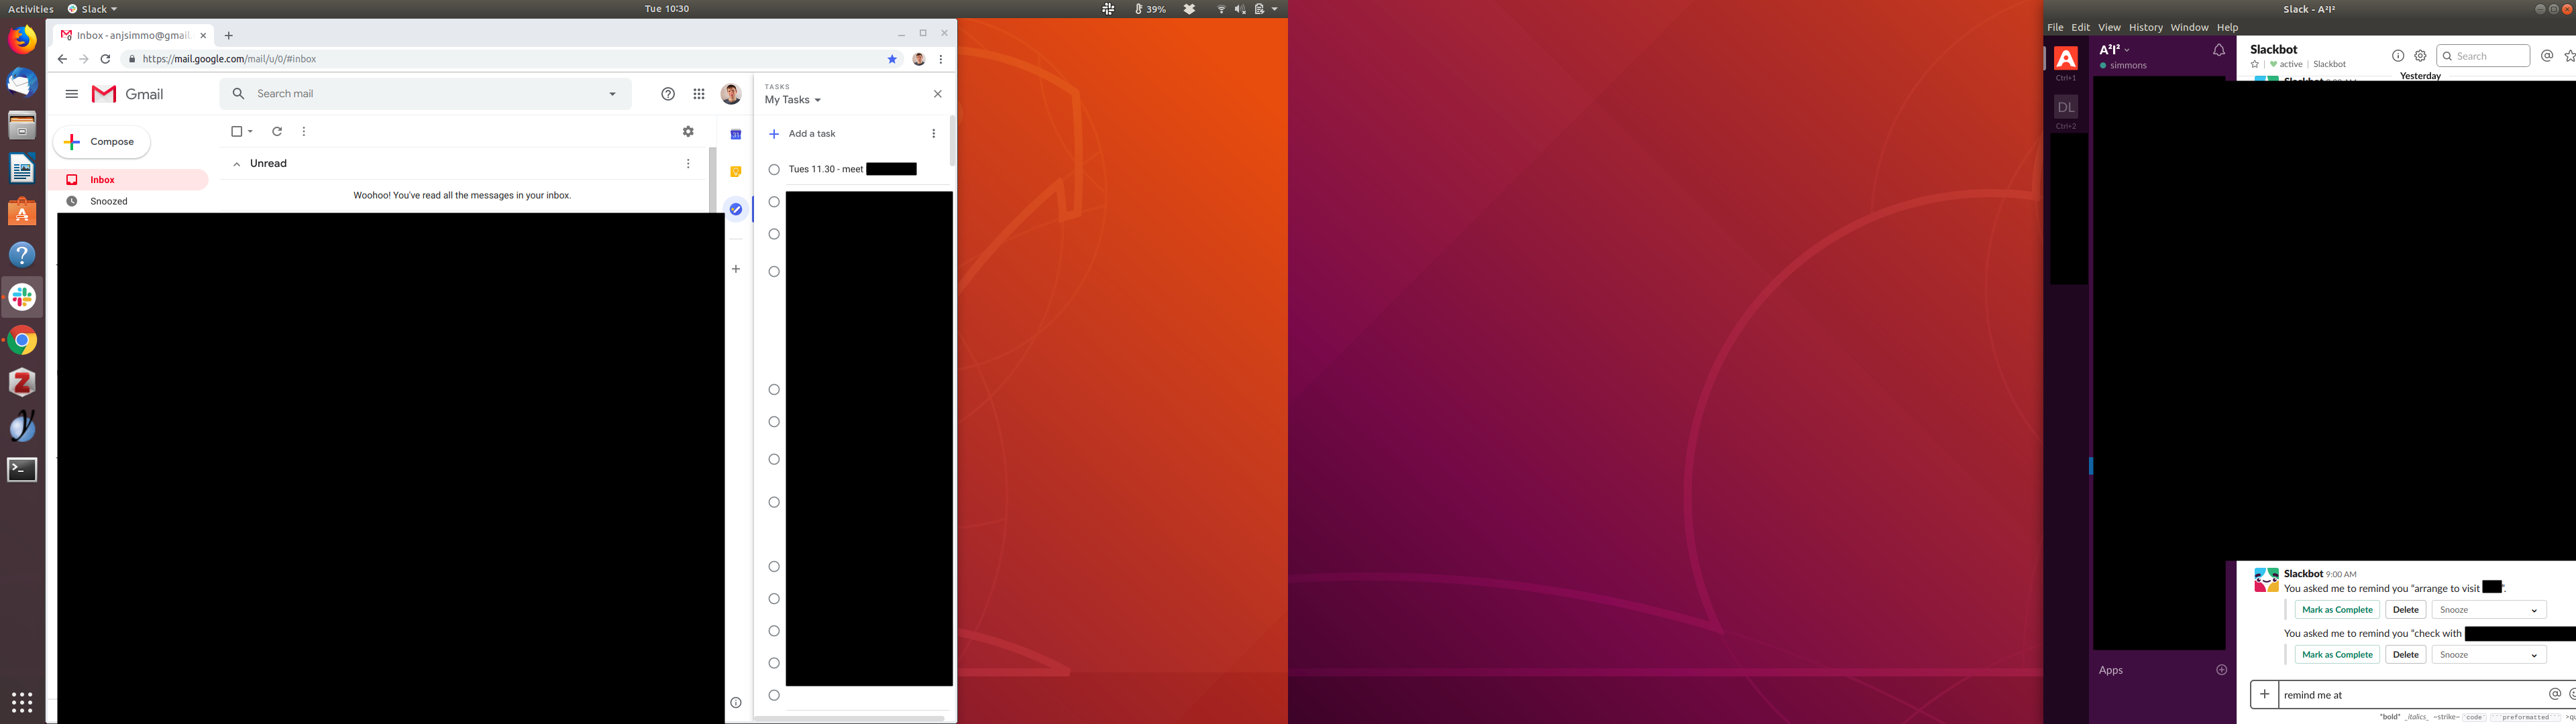Mark 'Tues 11.30 - meet' task complete

click(x=774, y=170)
